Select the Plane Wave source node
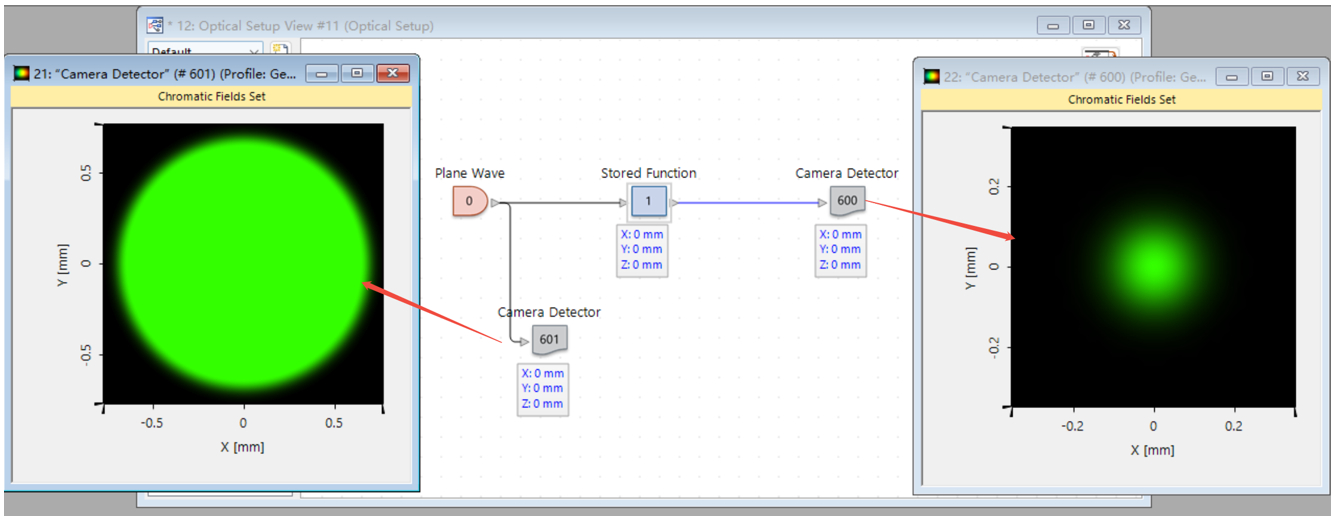The height and width of the screenshot is (521, 1337). point(469,201)
